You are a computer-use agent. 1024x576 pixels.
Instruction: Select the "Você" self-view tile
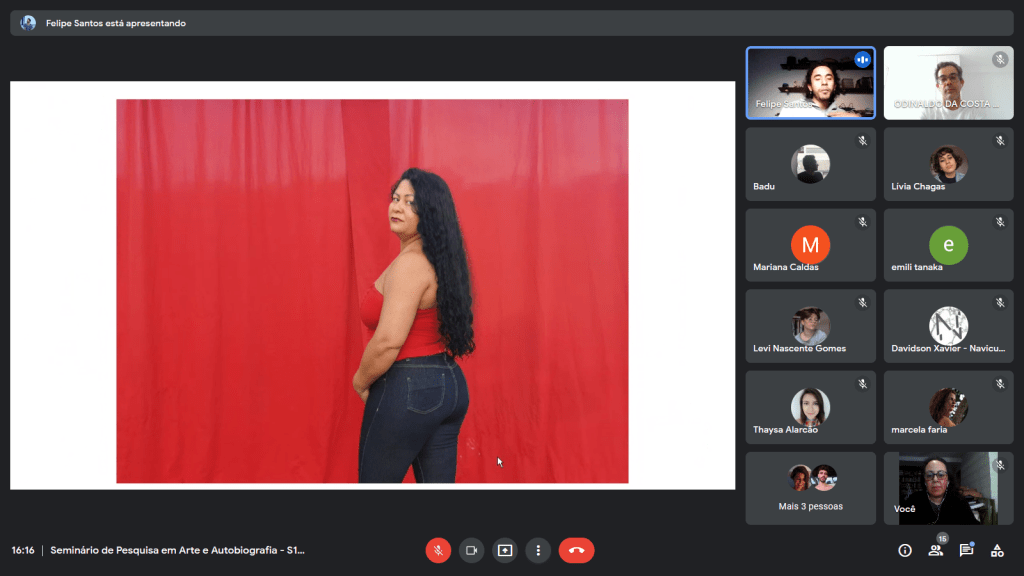948,488
